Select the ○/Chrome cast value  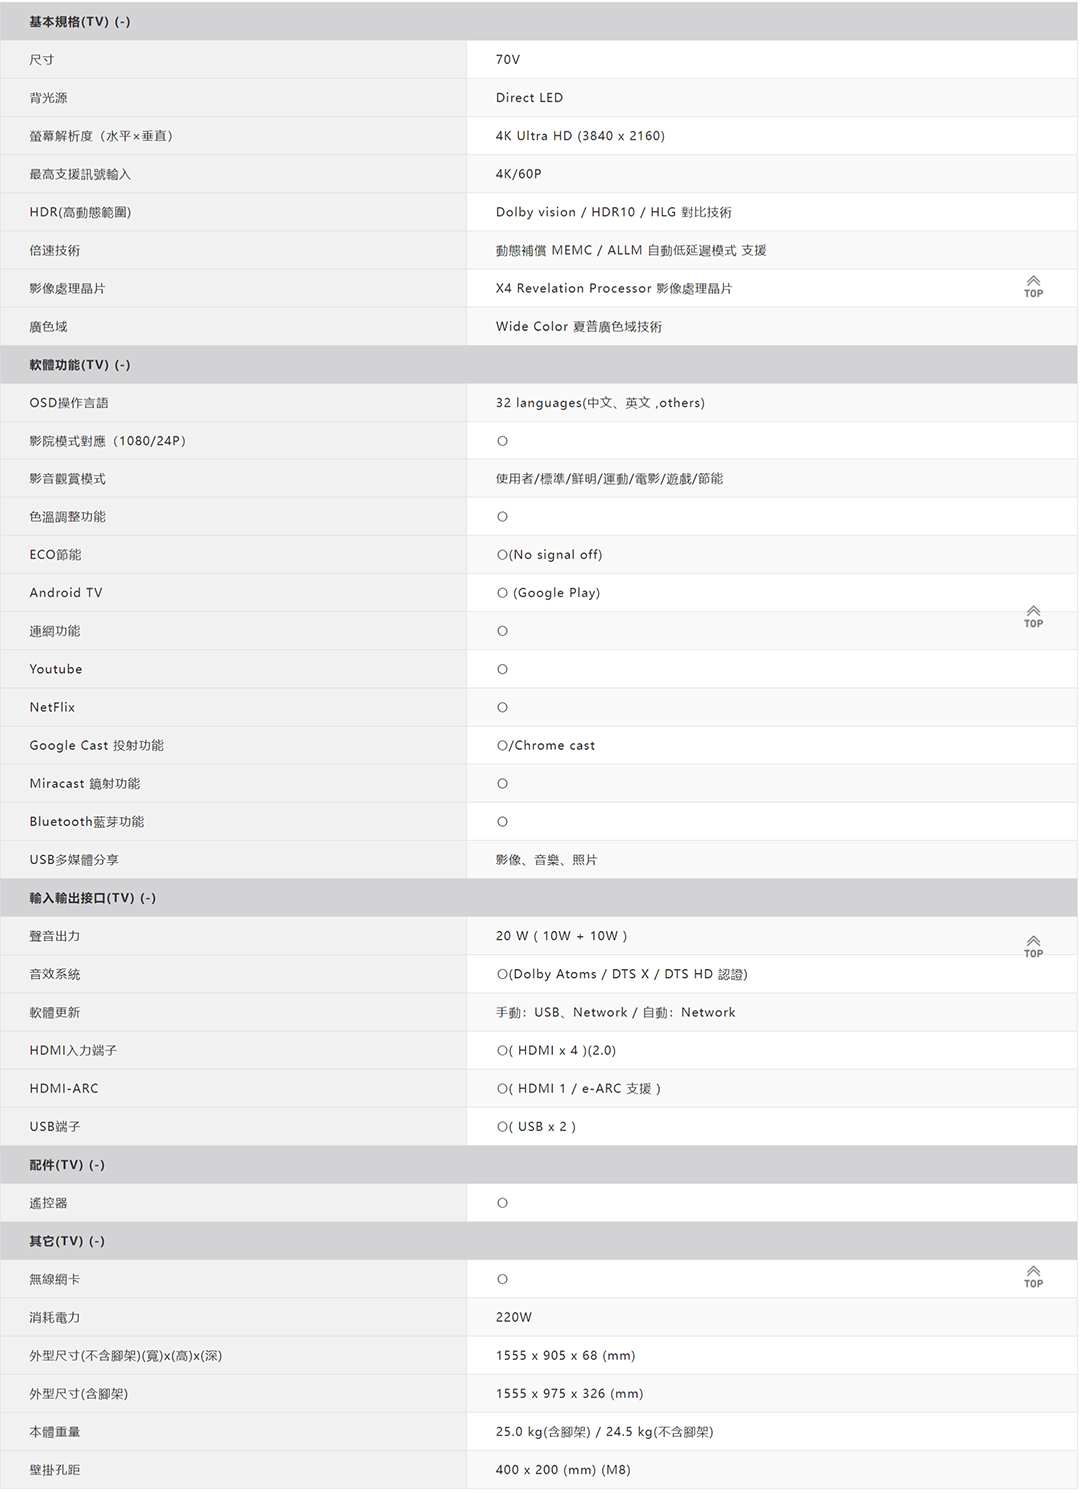click(x=545, y=746)
